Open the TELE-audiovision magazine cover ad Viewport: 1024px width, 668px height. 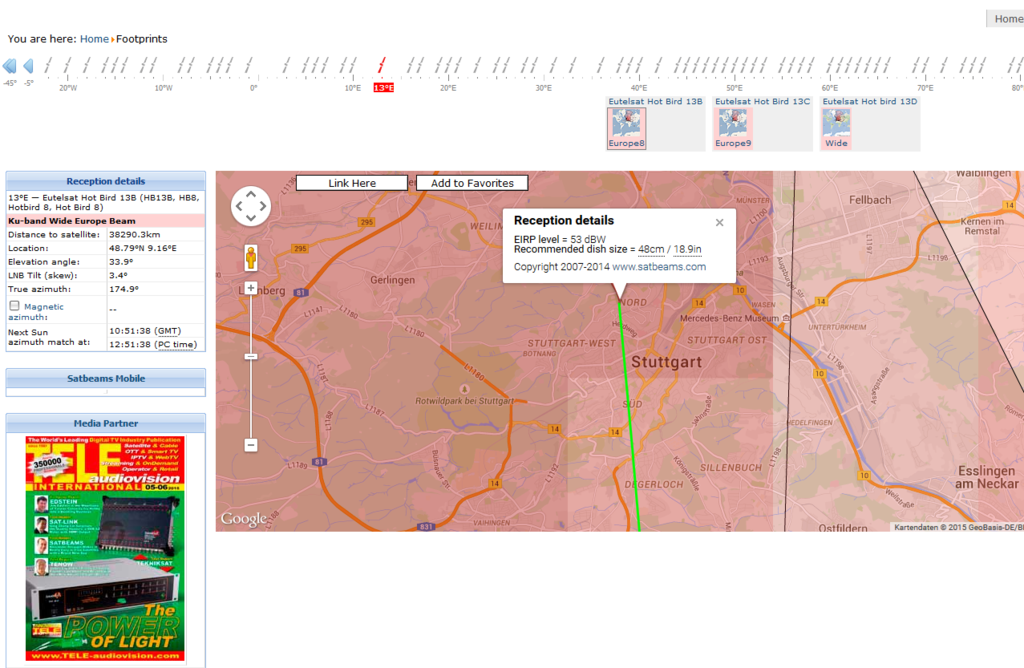point(105,549)
